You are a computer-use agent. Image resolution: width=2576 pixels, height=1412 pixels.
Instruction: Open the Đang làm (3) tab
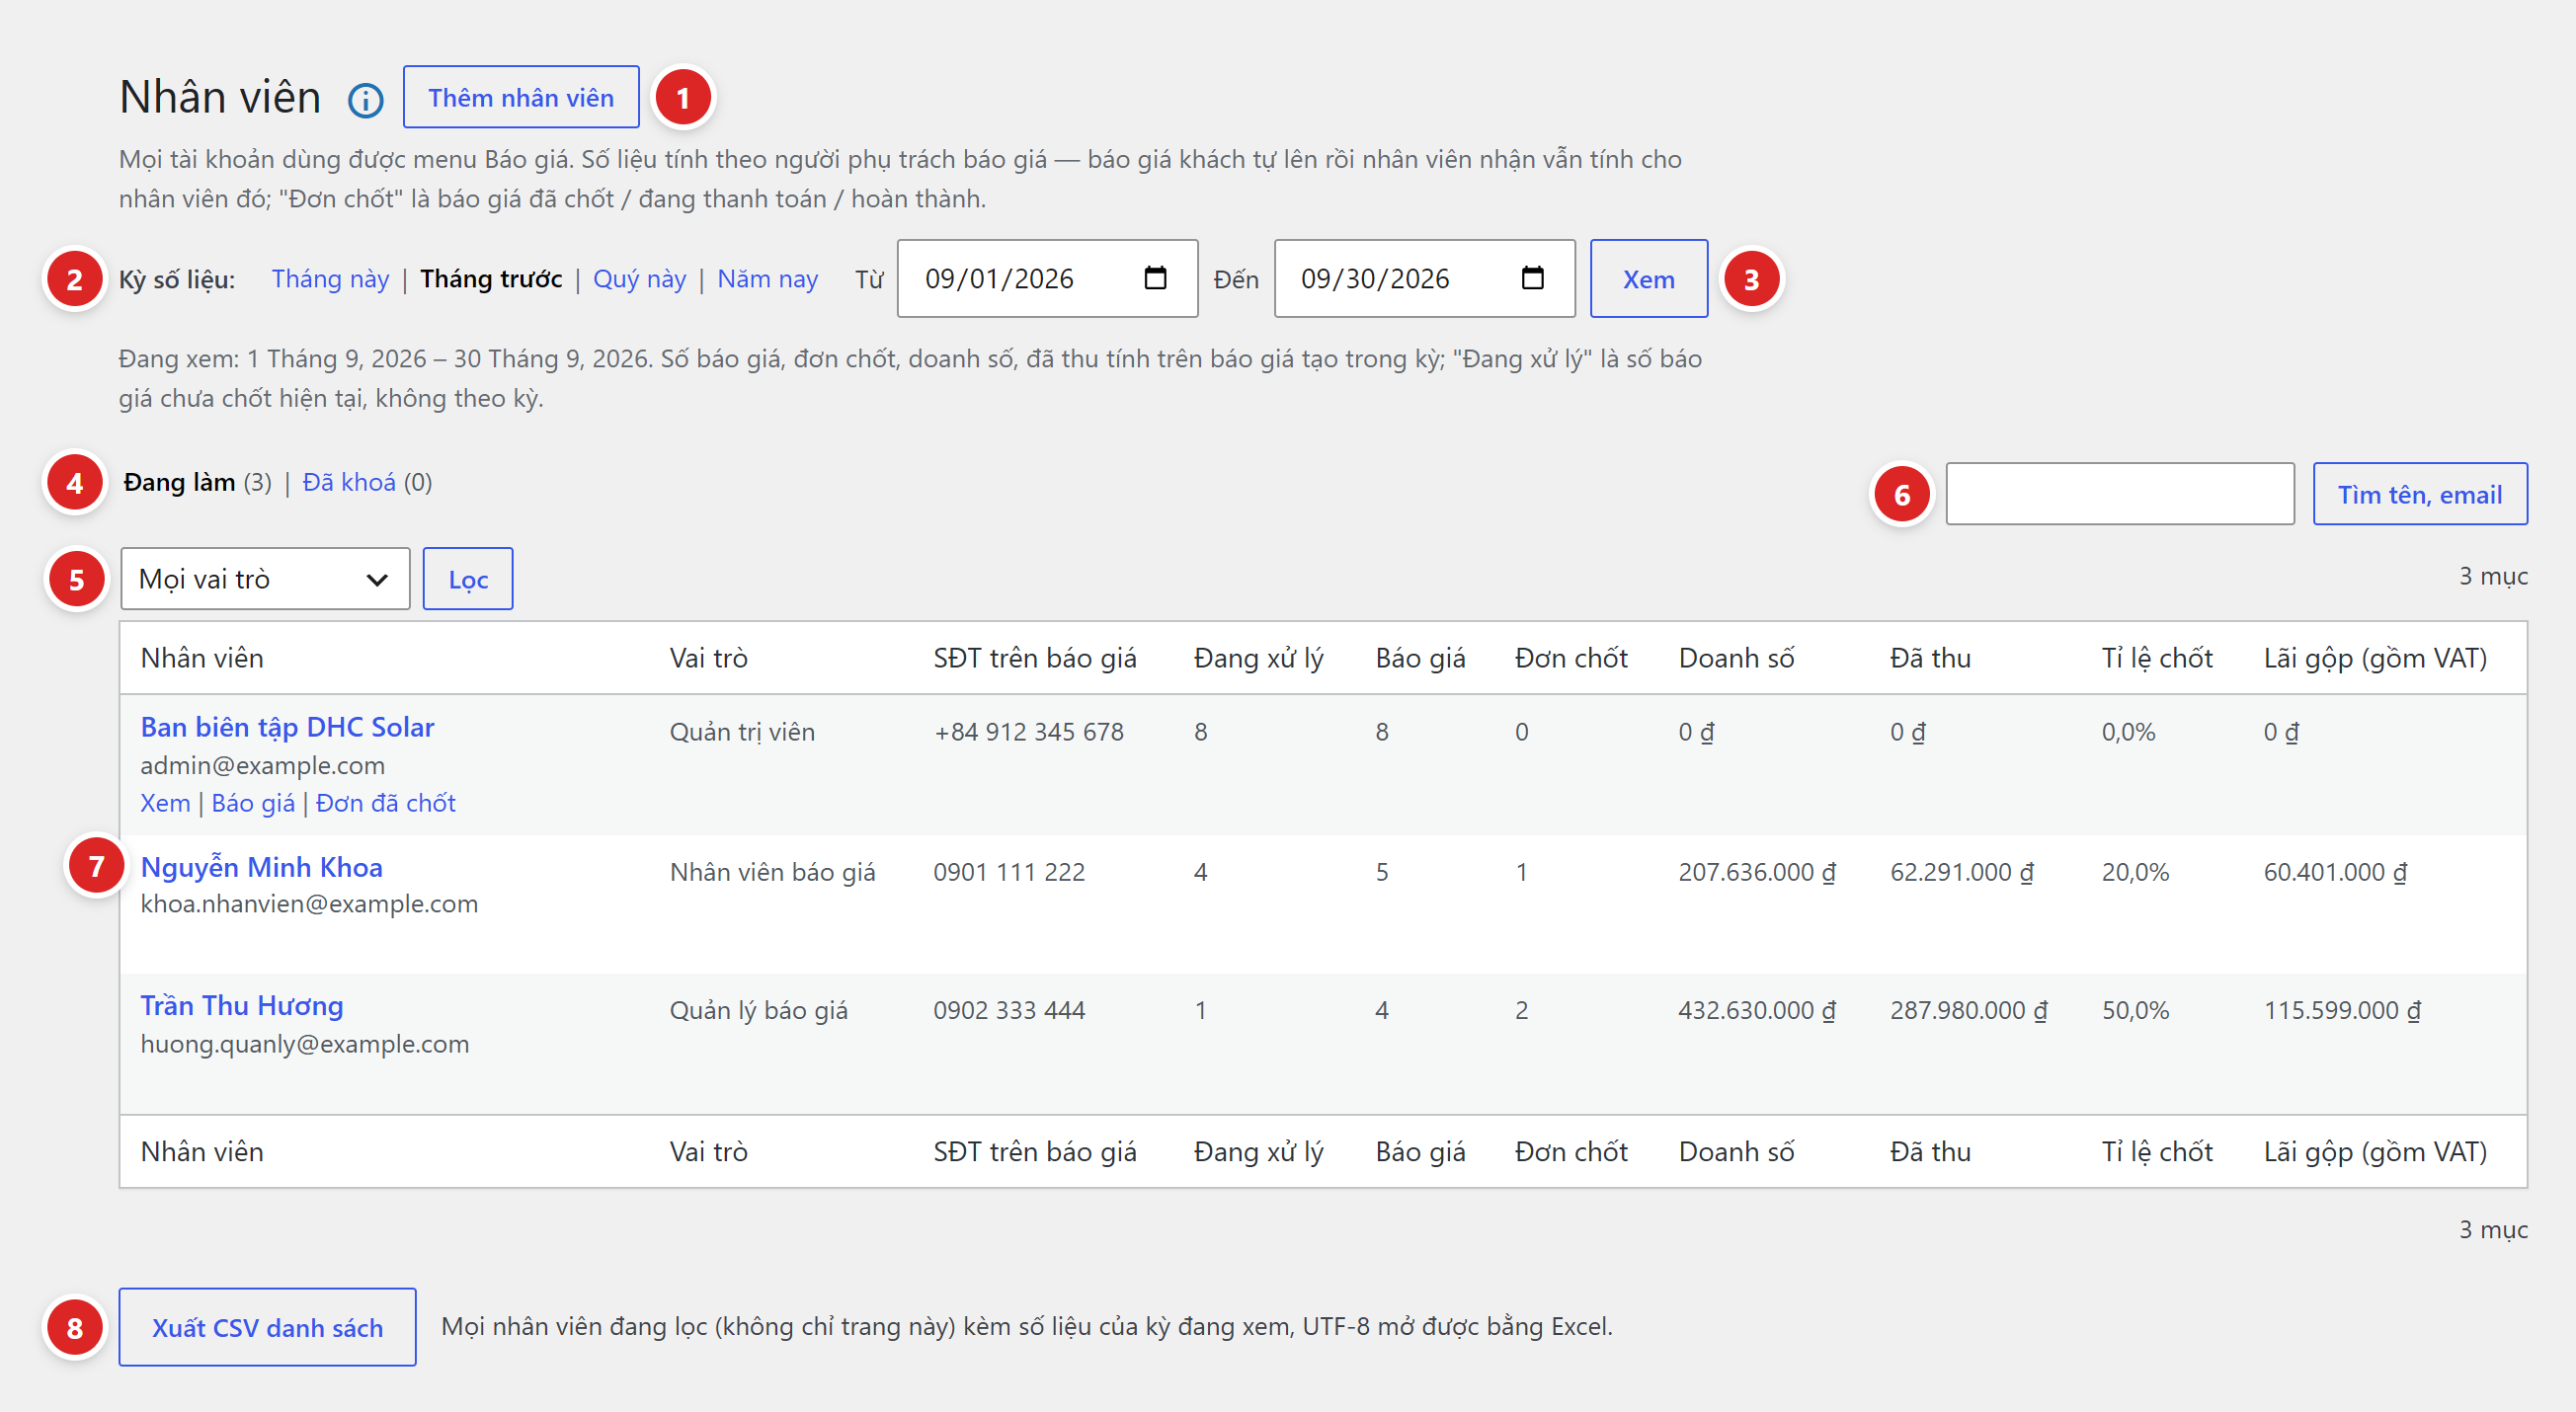click(197, 483)
